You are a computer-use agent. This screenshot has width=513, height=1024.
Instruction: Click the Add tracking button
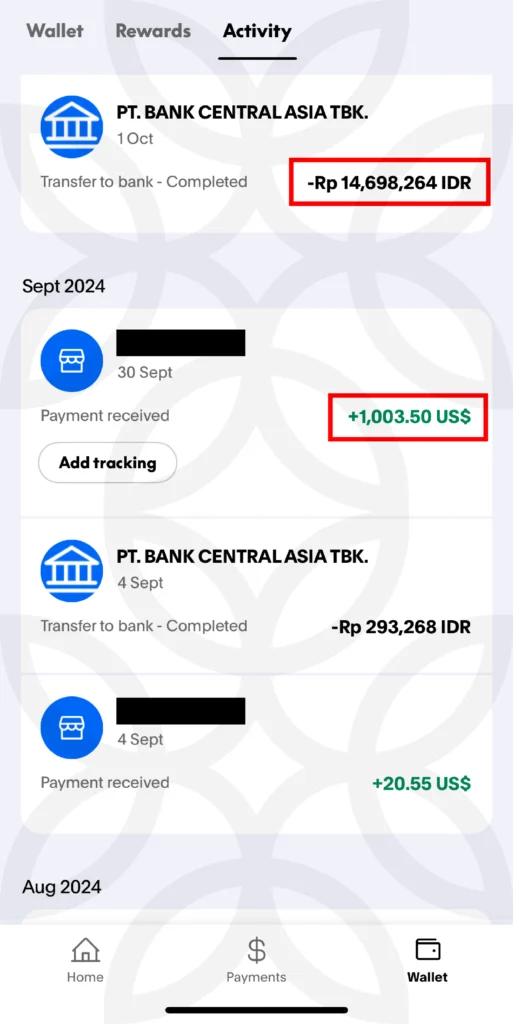coord(108,463)
